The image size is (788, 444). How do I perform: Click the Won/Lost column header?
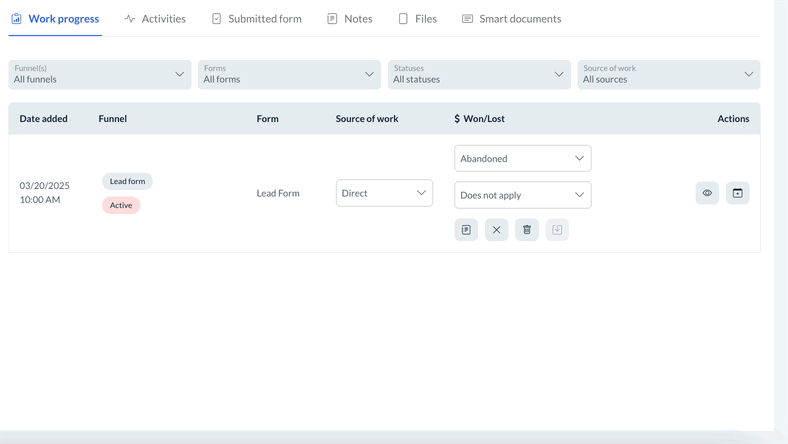(x=484, y=119)
